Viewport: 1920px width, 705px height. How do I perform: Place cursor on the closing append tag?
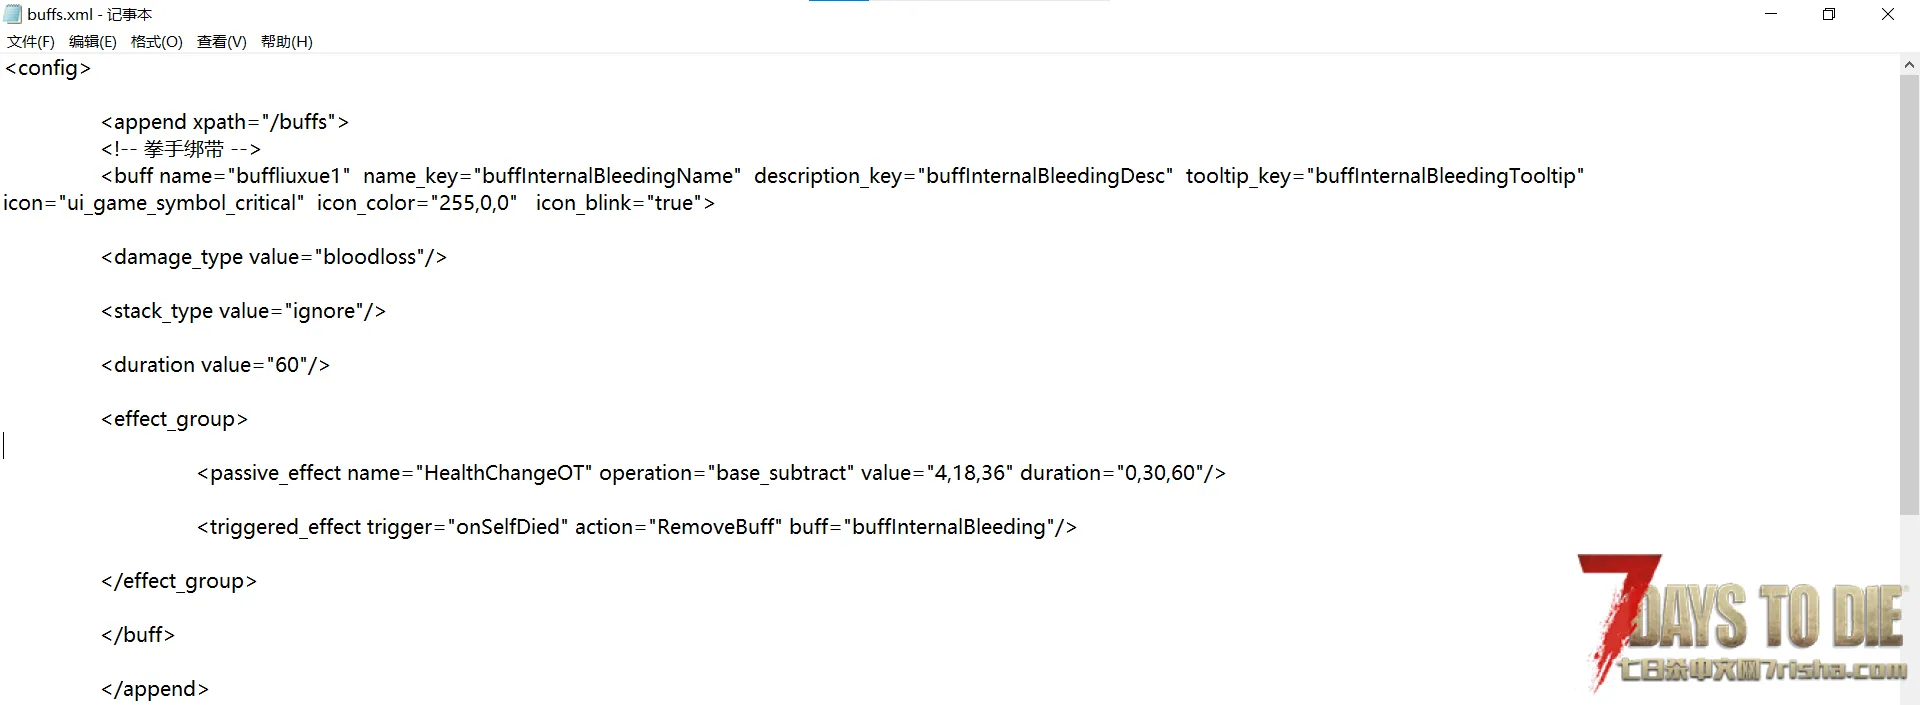tap(155, 689)
